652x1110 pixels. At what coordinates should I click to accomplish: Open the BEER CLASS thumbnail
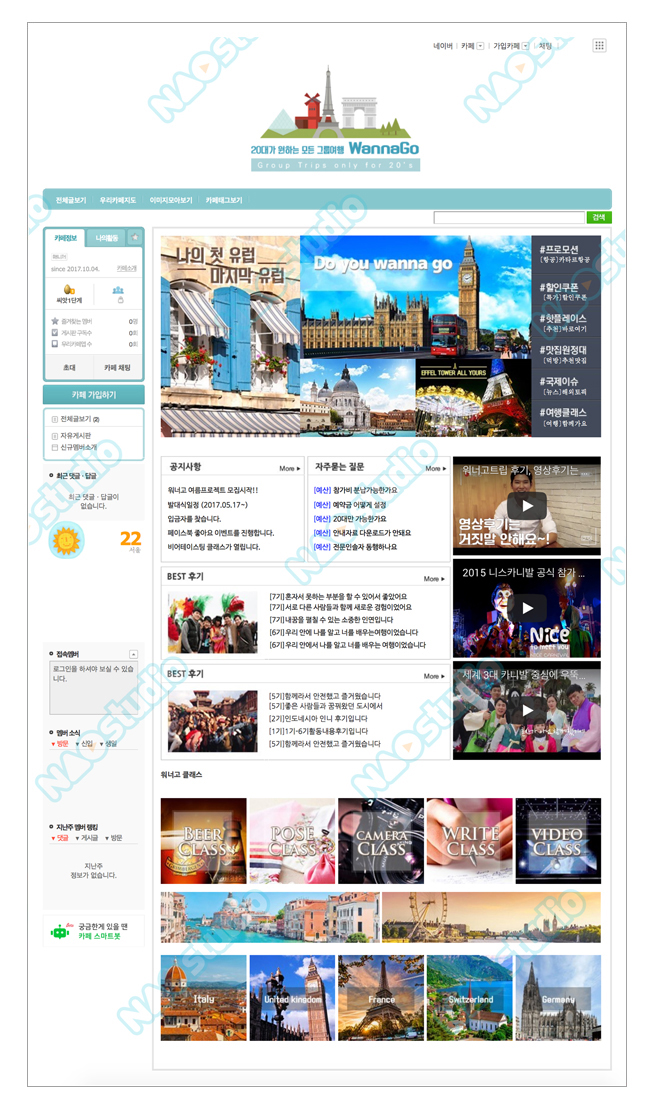(x=204, y=841)
